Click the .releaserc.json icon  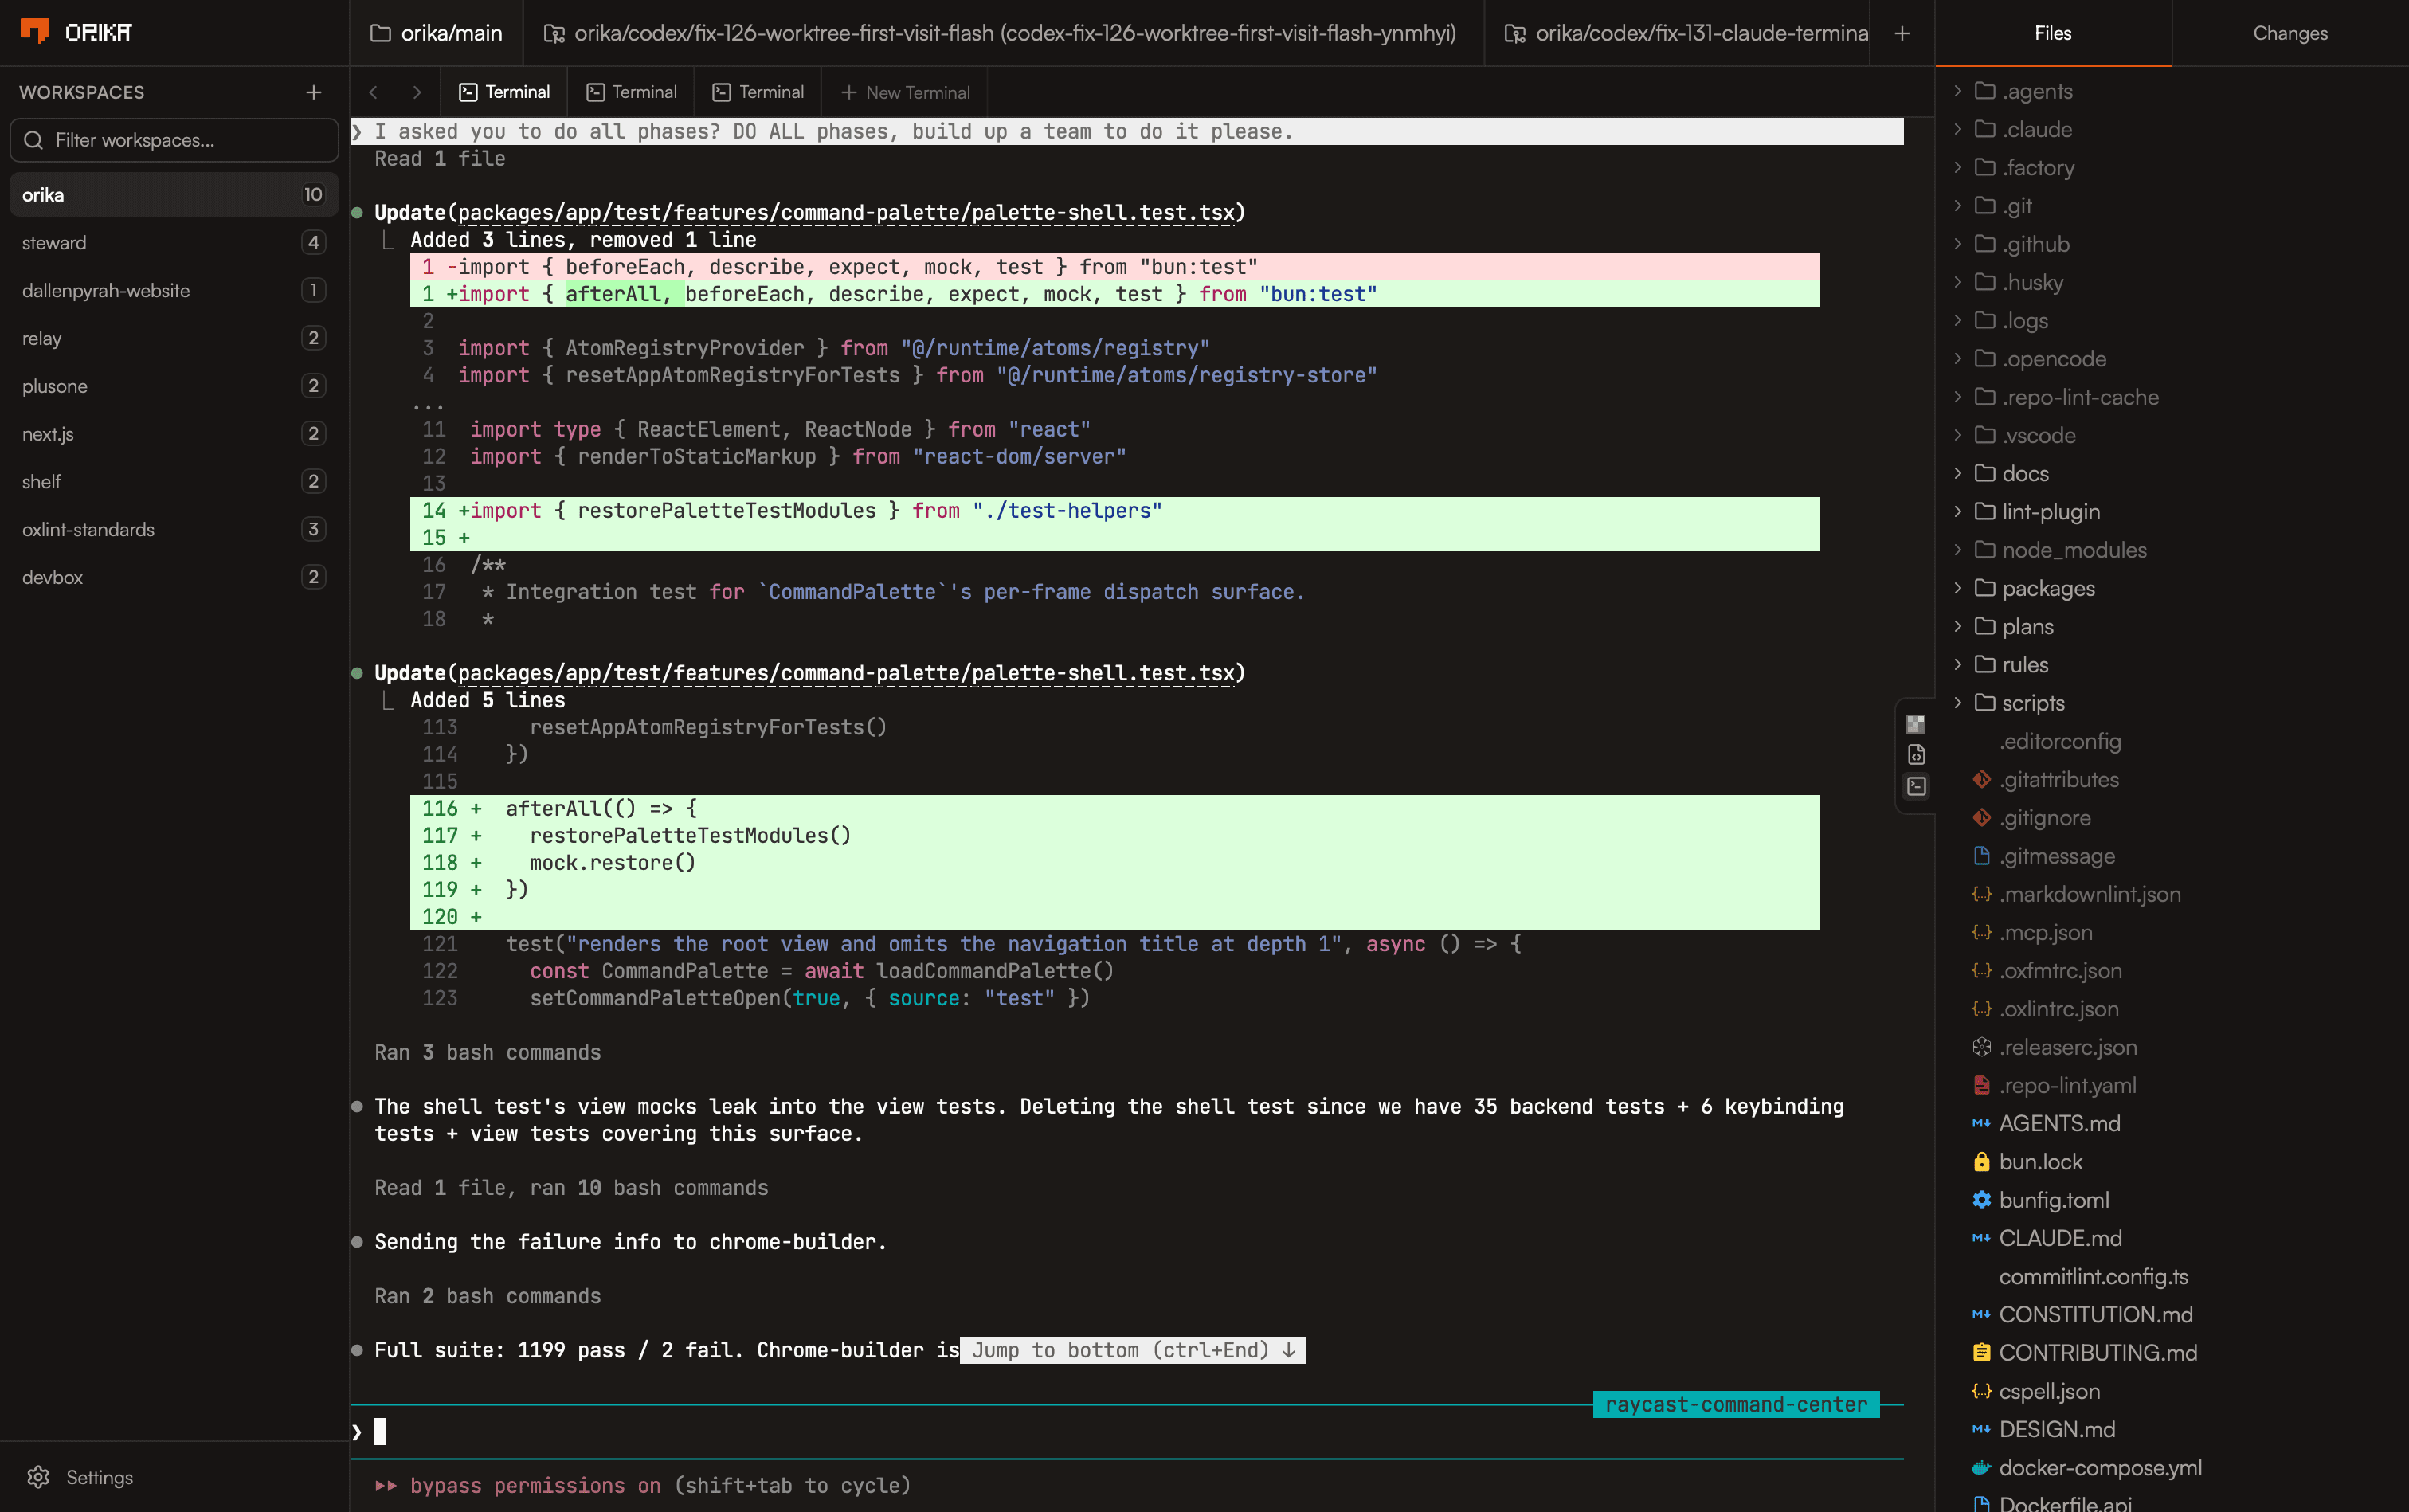click(1981, 1047)
